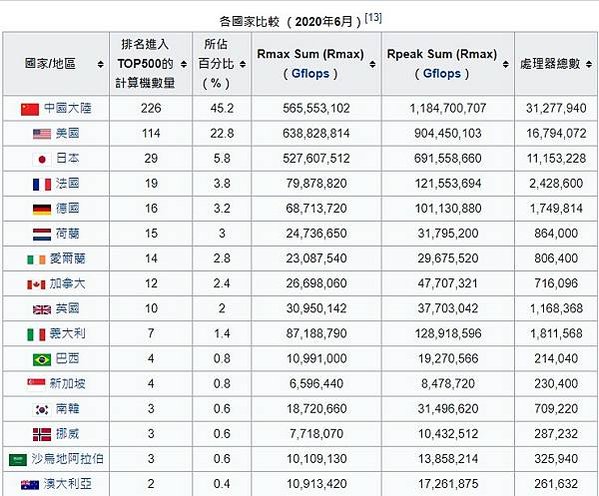
Task: Click the South Korea flag icon
Action: pos(42,410)
